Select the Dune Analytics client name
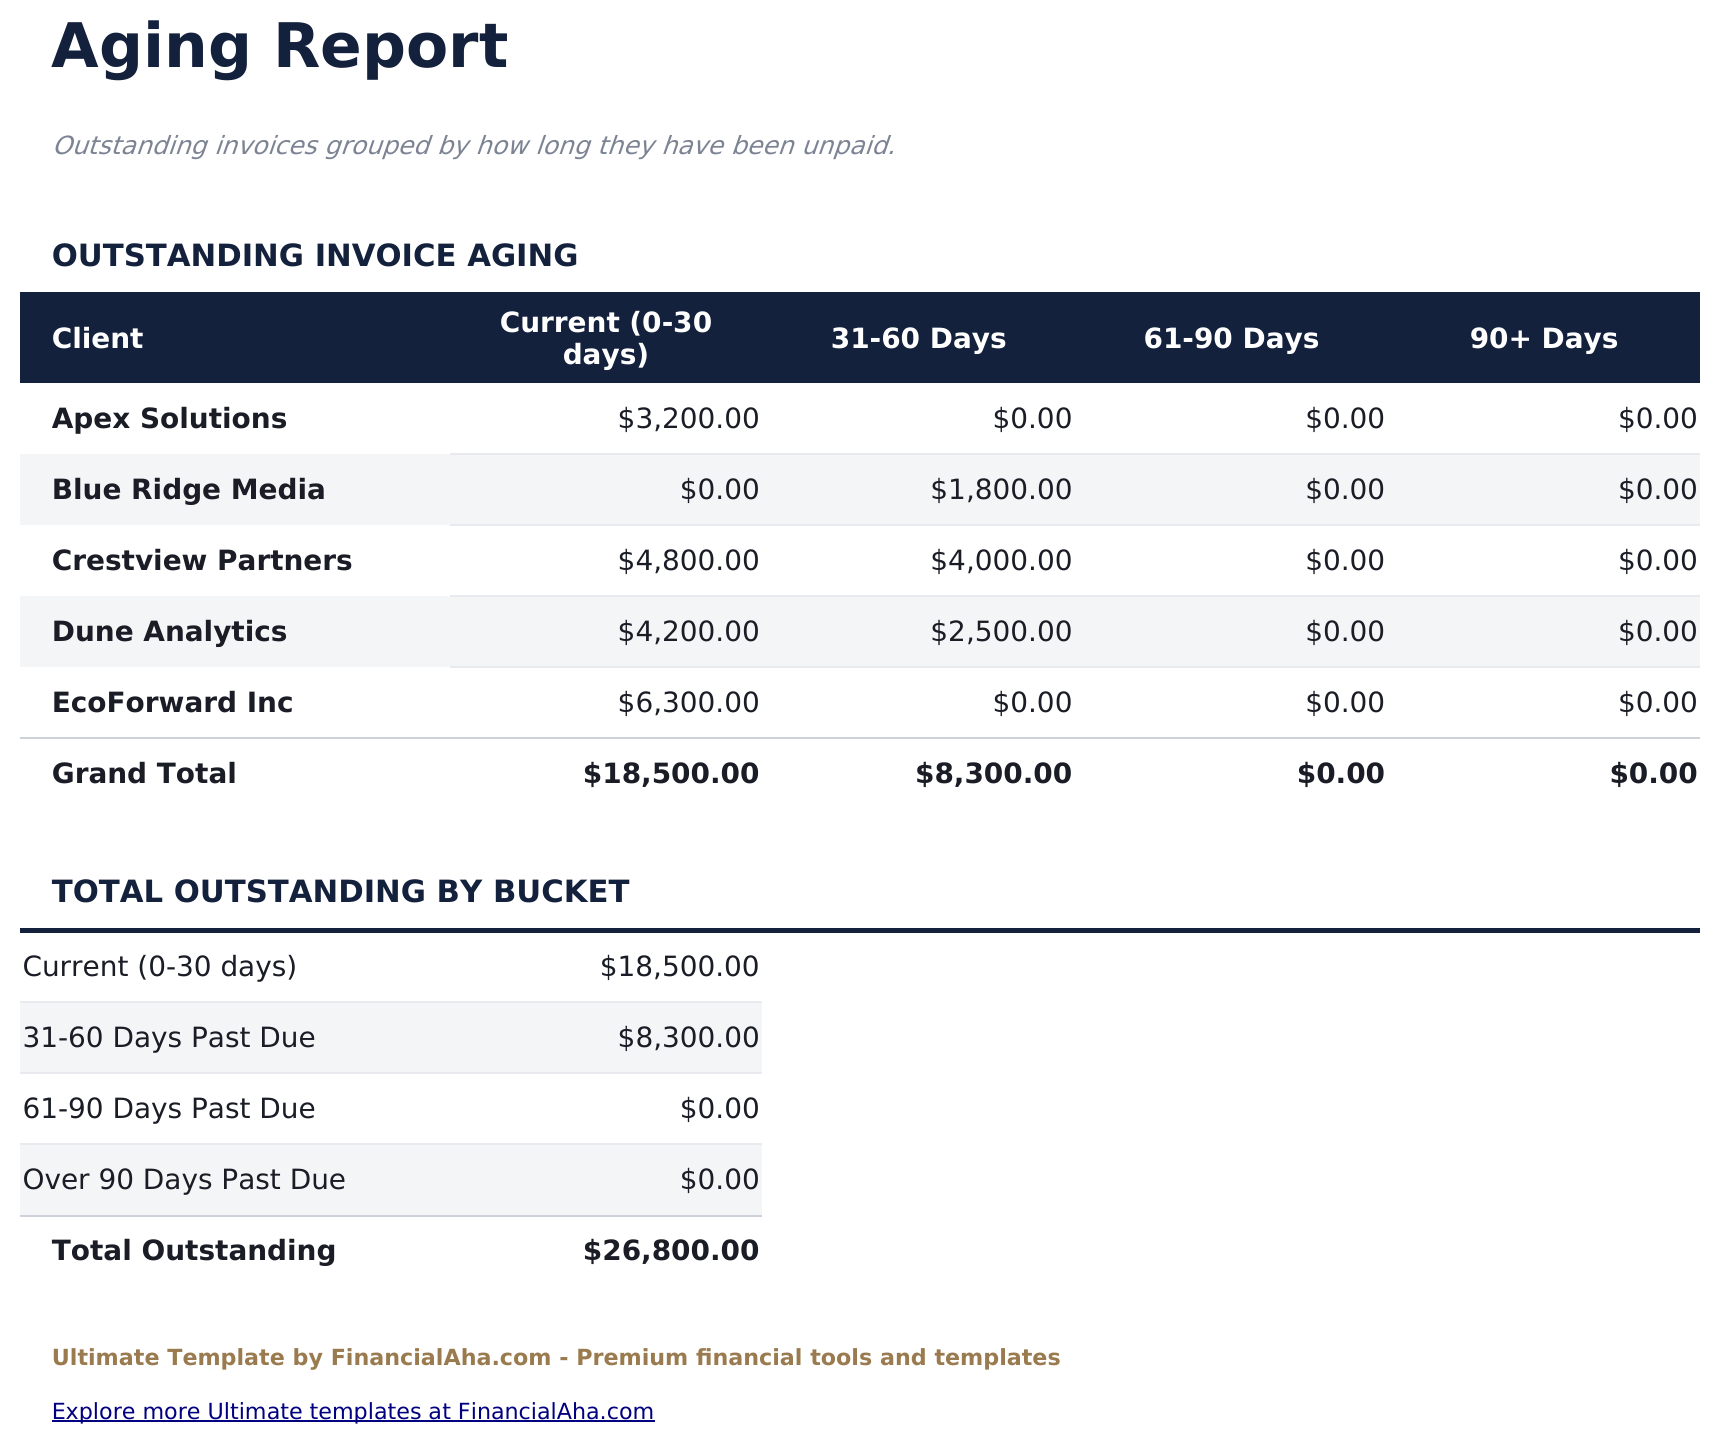This screenshot has width=1720, height=1444. pos(170,631)
